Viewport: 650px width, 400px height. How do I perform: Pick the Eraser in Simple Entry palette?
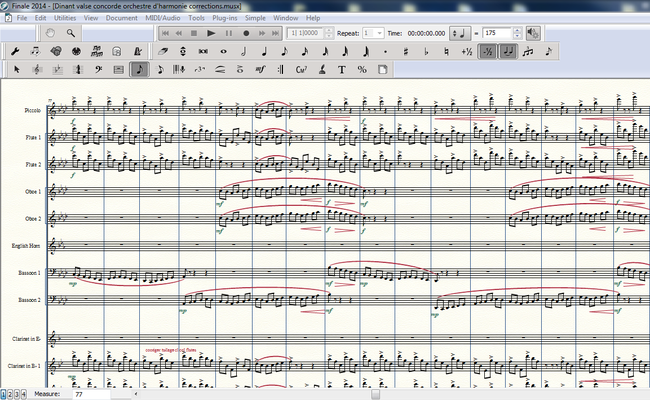[162, 51]
